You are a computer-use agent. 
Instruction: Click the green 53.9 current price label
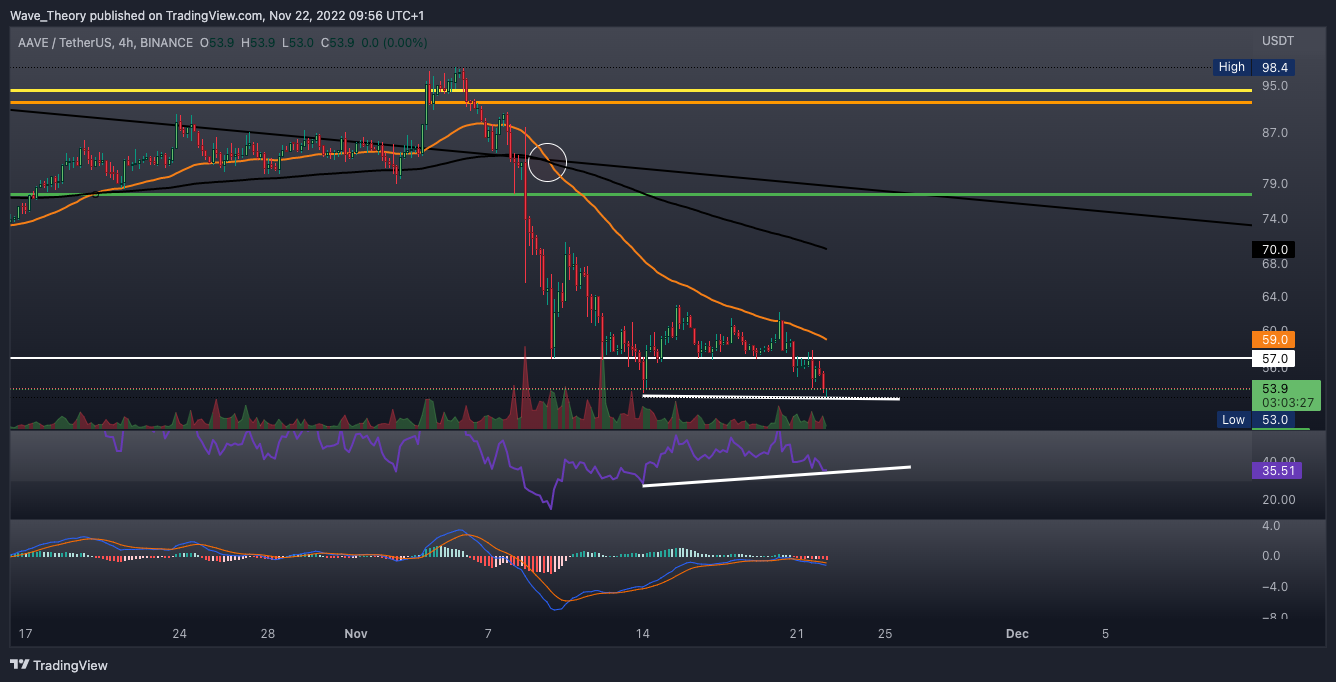click(1285, 389)
